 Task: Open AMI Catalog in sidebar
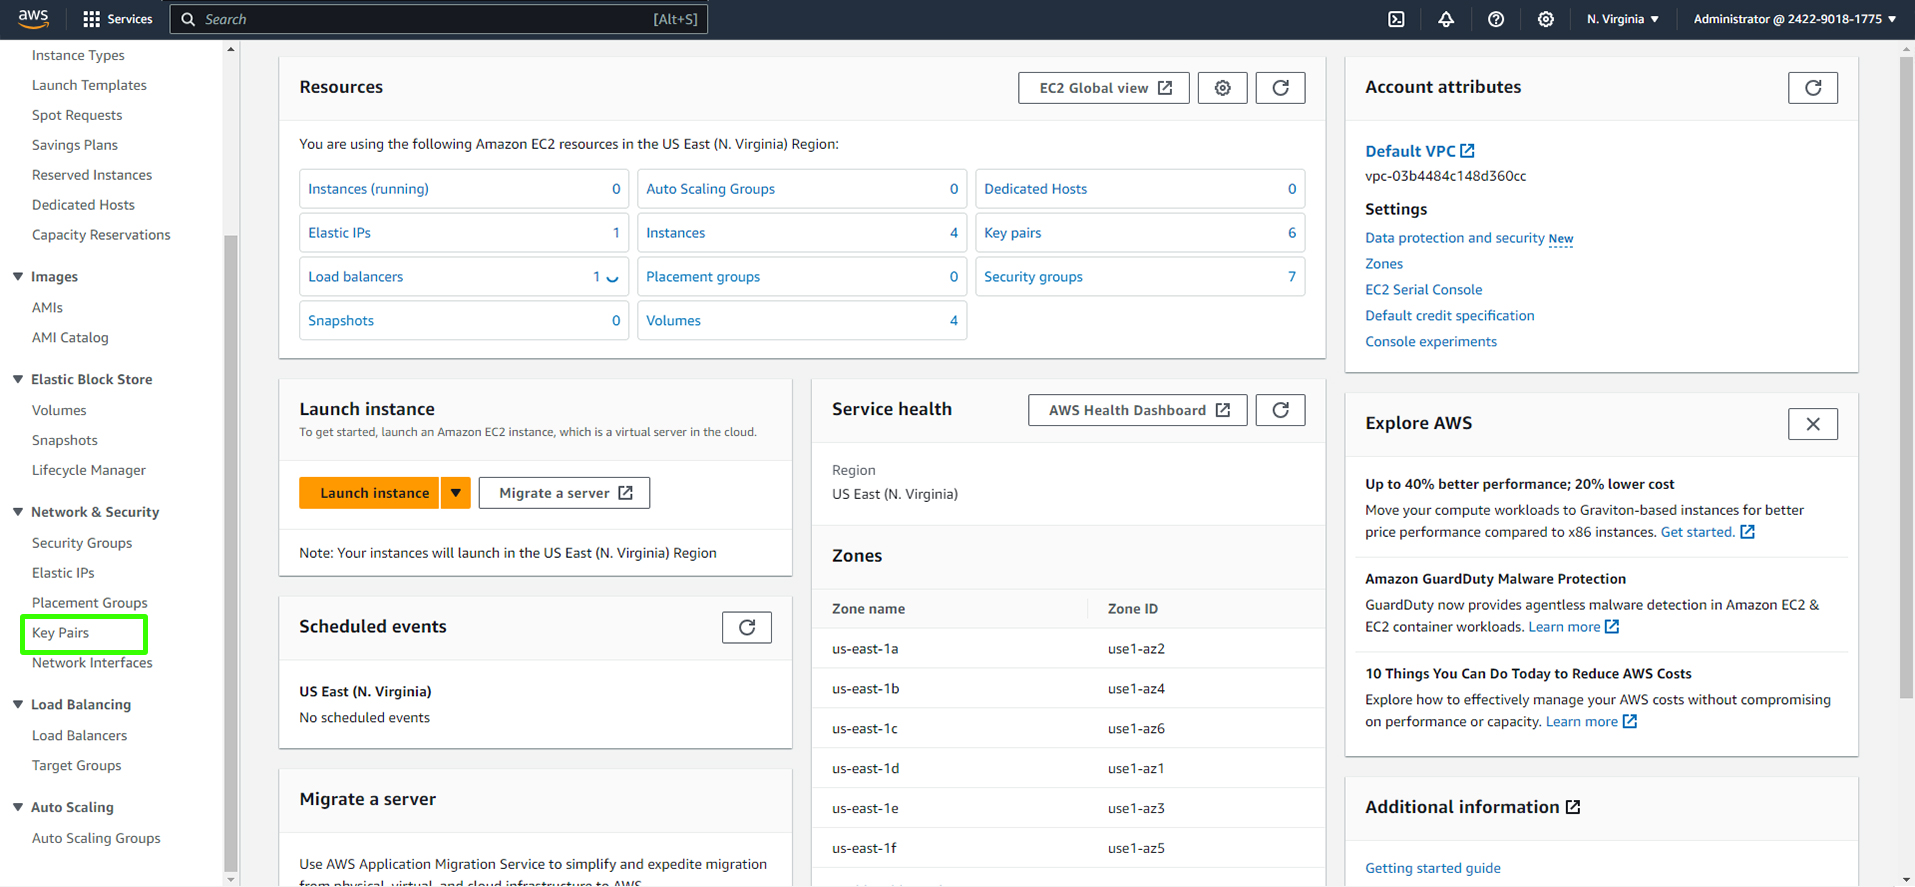(70, 338)
